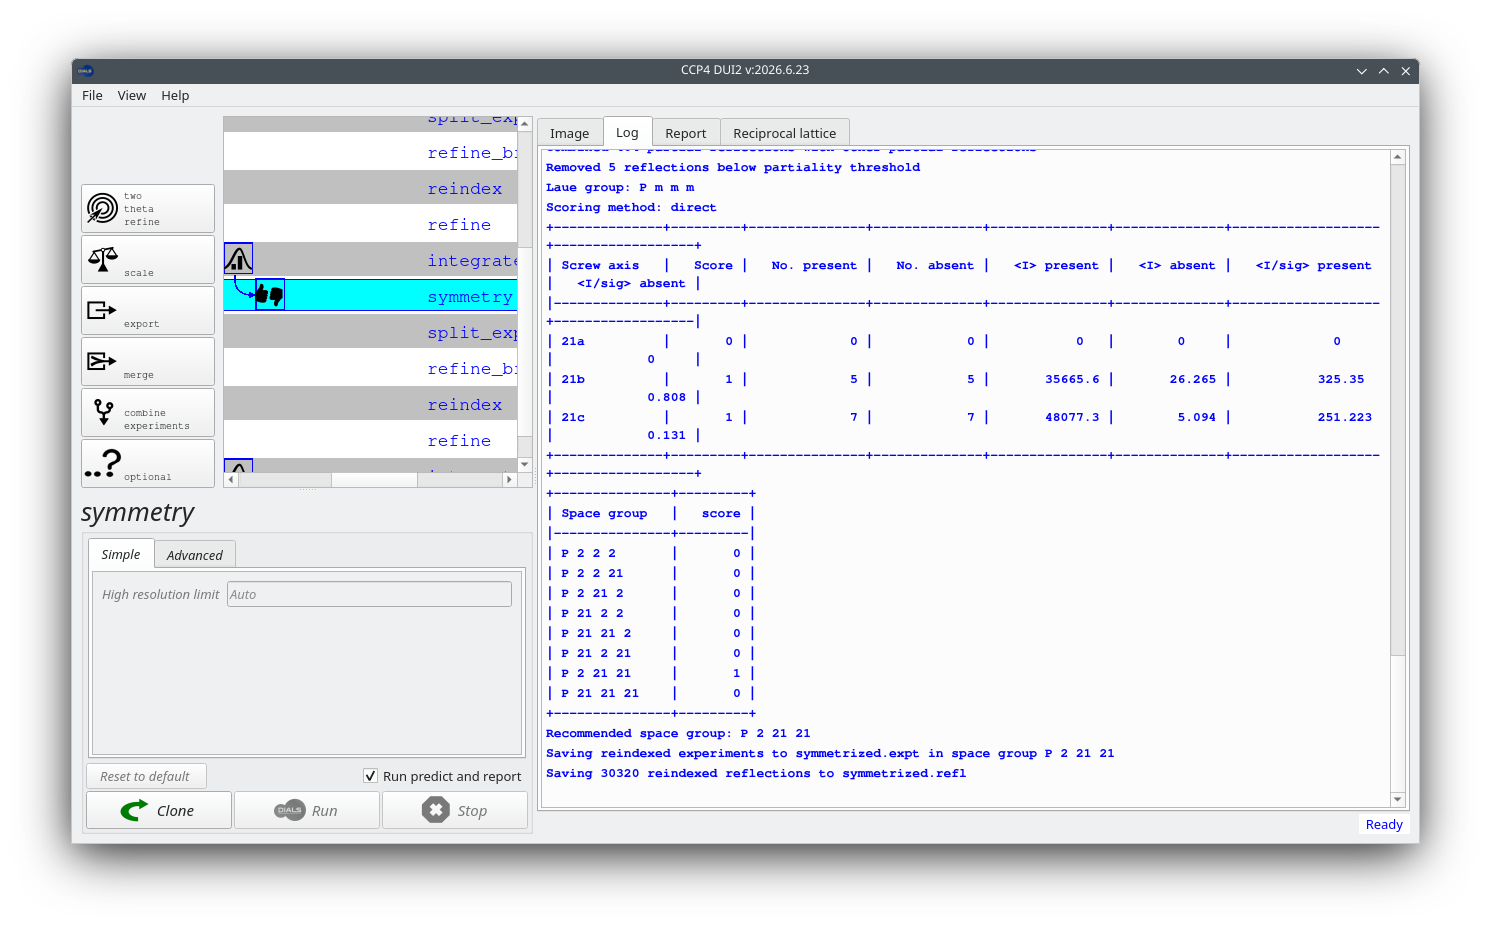Select the highlighted symmetry row in step tree
1492x929 pixels.
coord(370,296)
